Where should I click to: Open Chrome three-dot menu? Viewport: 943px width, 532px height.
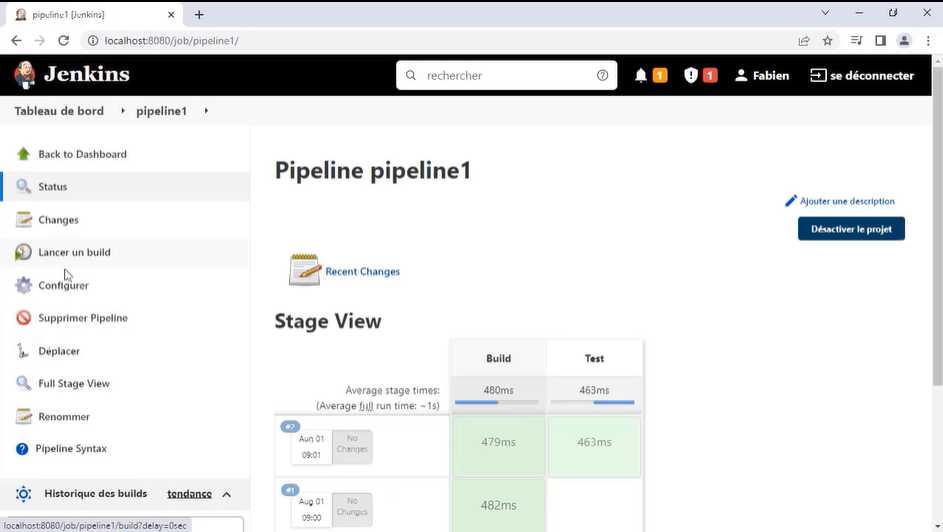(x=928, y=40)
